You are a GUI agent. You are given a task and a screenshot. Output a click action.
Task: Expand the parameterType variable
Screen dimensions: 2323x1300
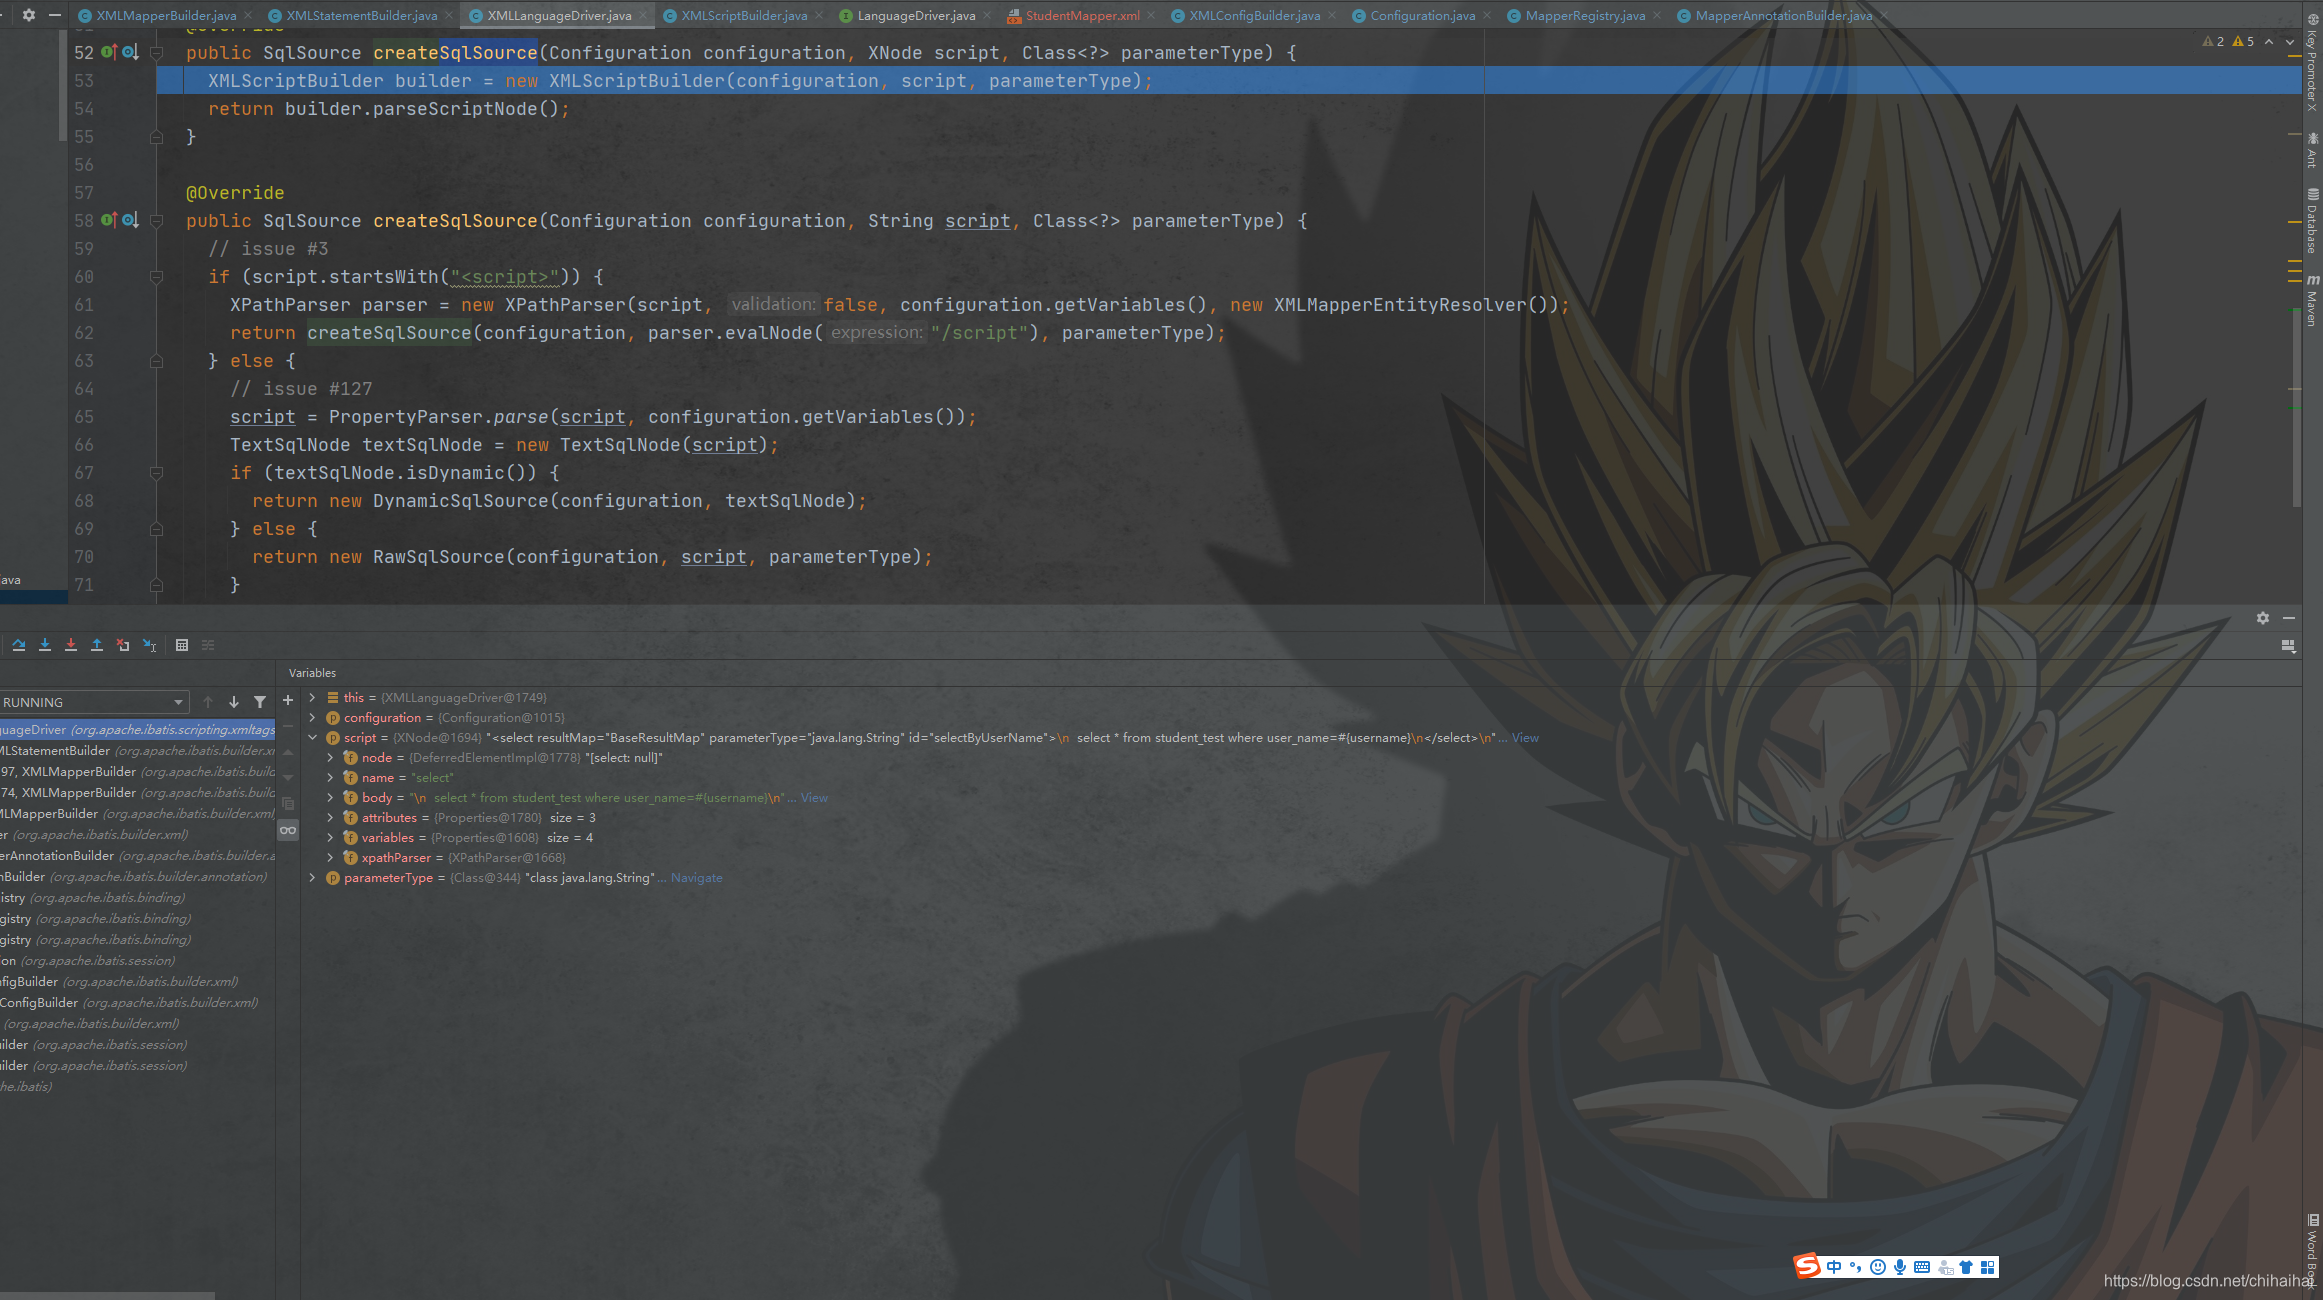point(312,878)
